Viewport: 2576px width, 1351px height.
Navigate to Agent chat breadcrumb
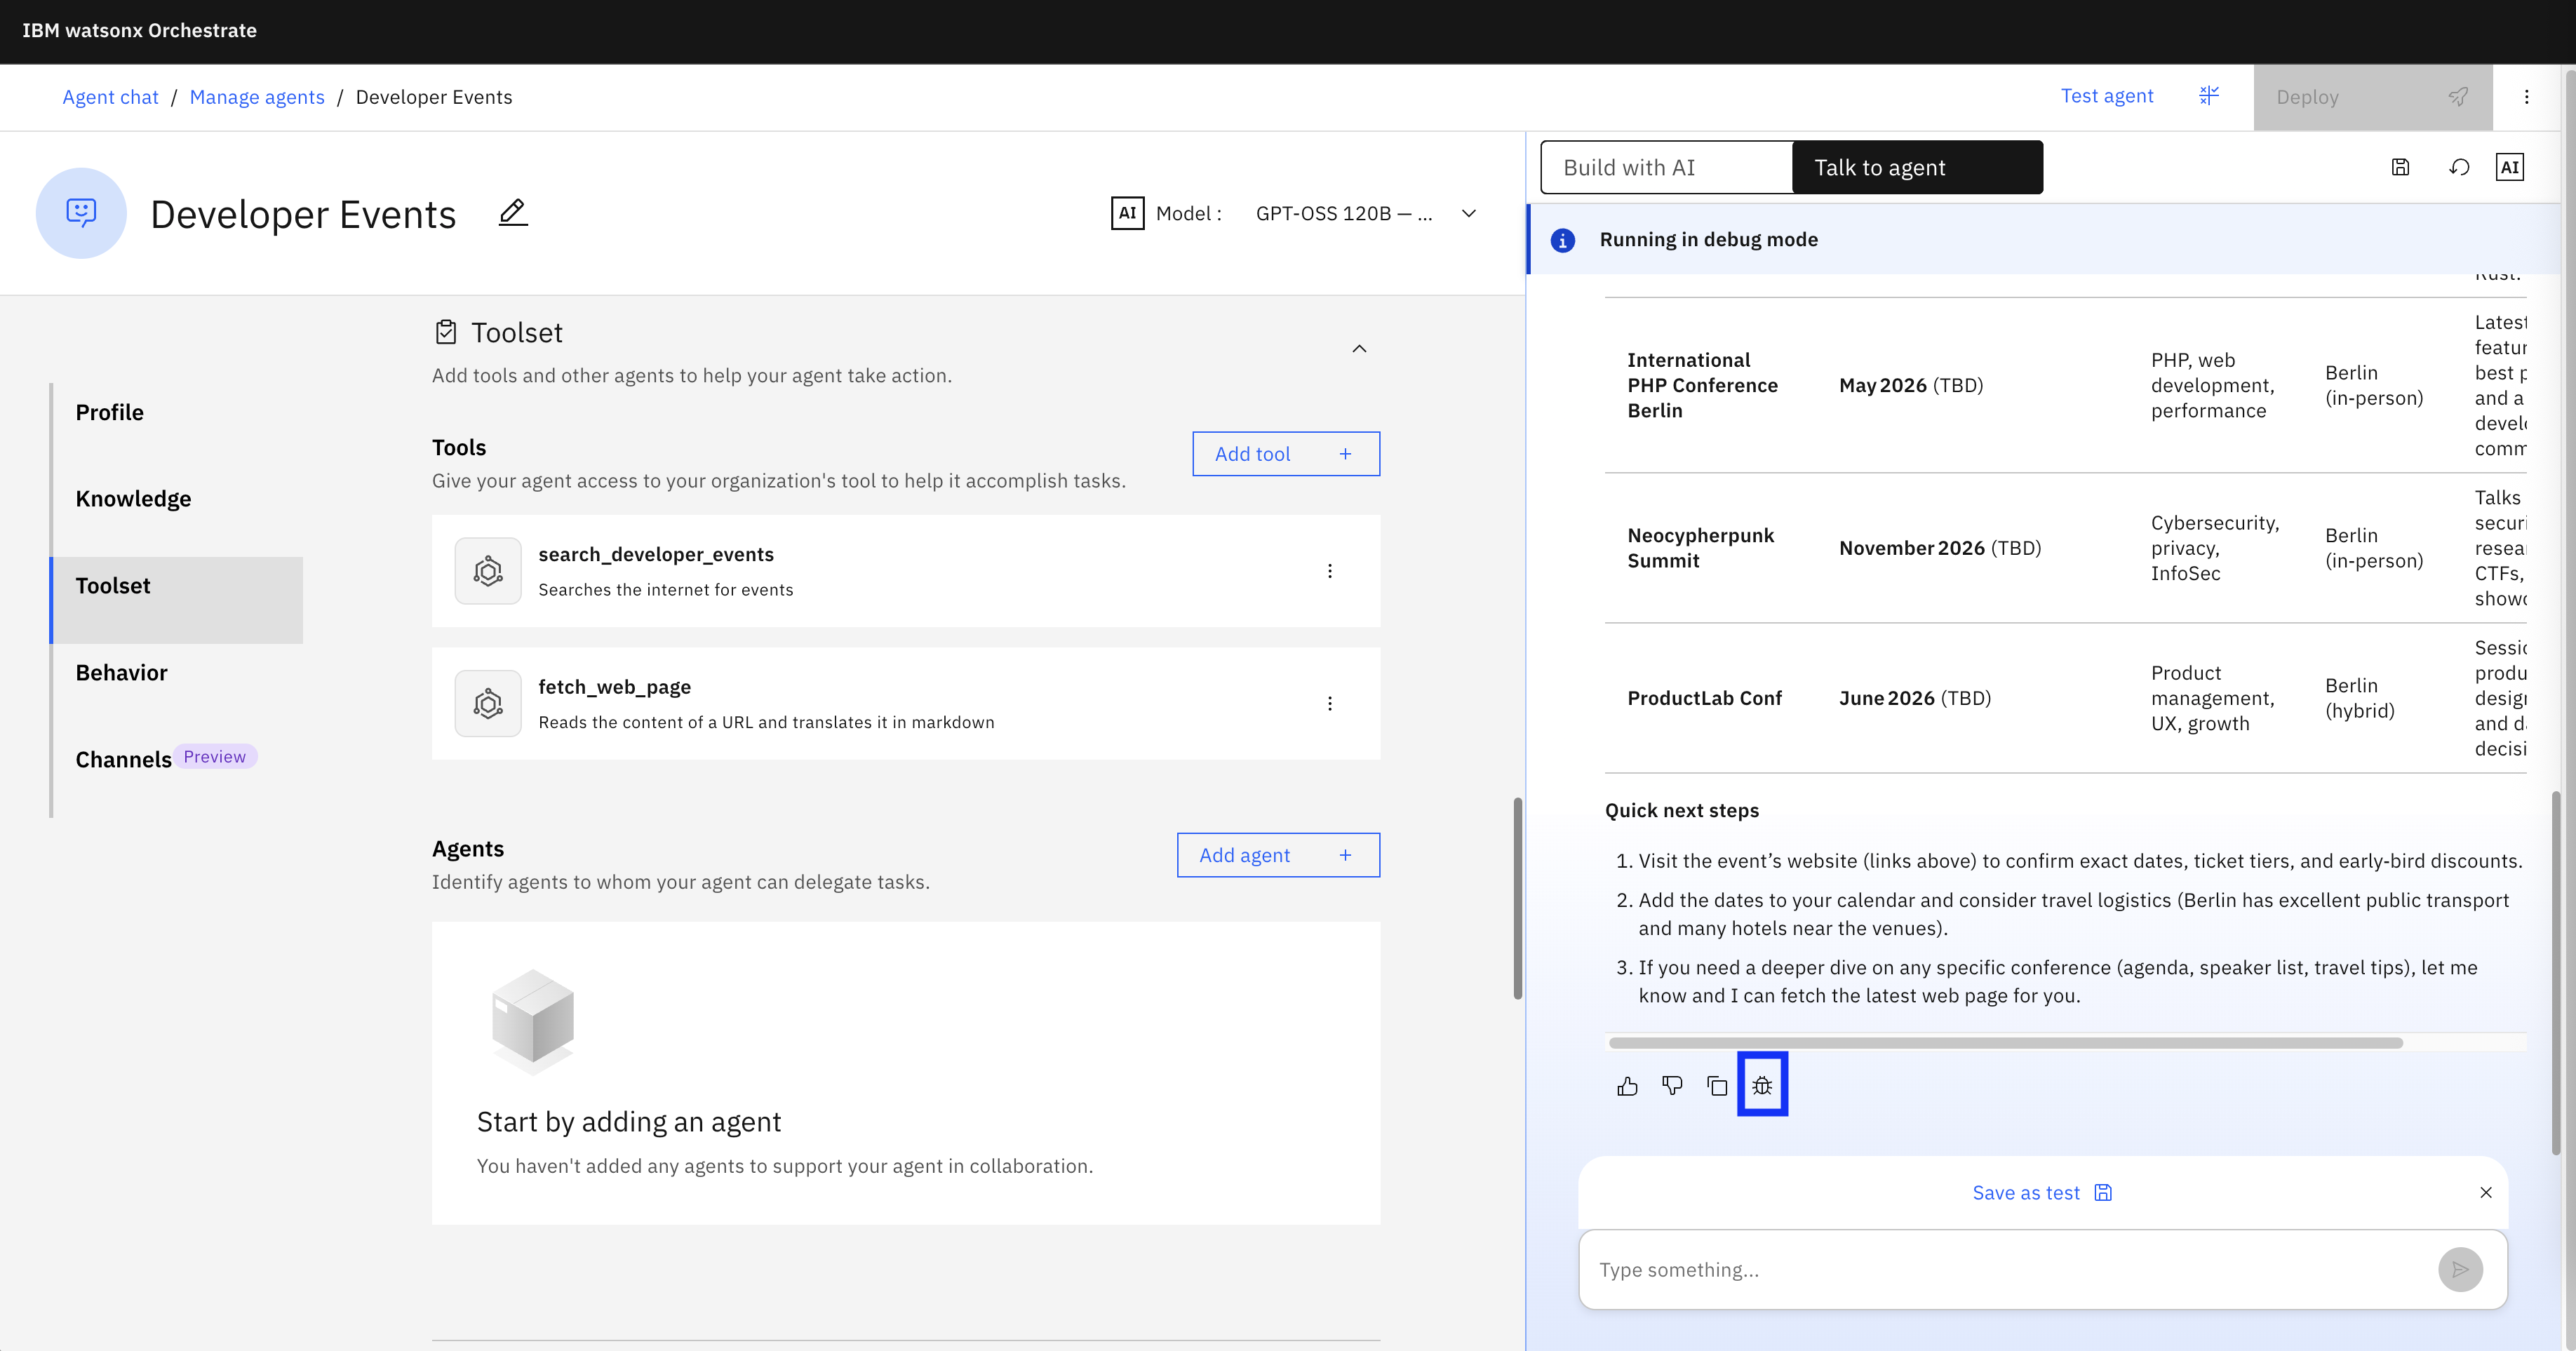tap(110, 97)
